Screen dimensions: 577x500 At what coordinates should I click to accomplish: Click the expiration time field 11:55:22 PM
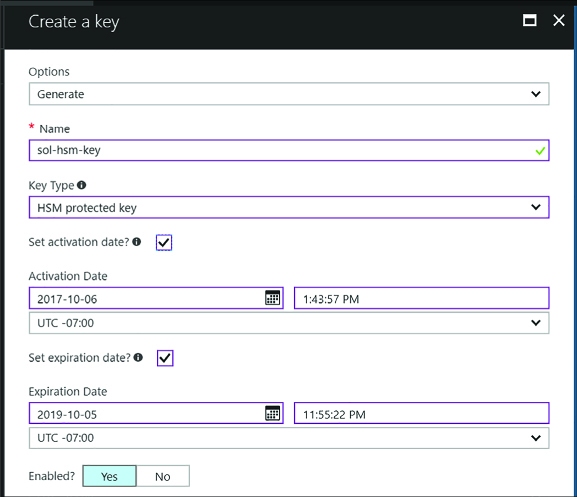422,413
